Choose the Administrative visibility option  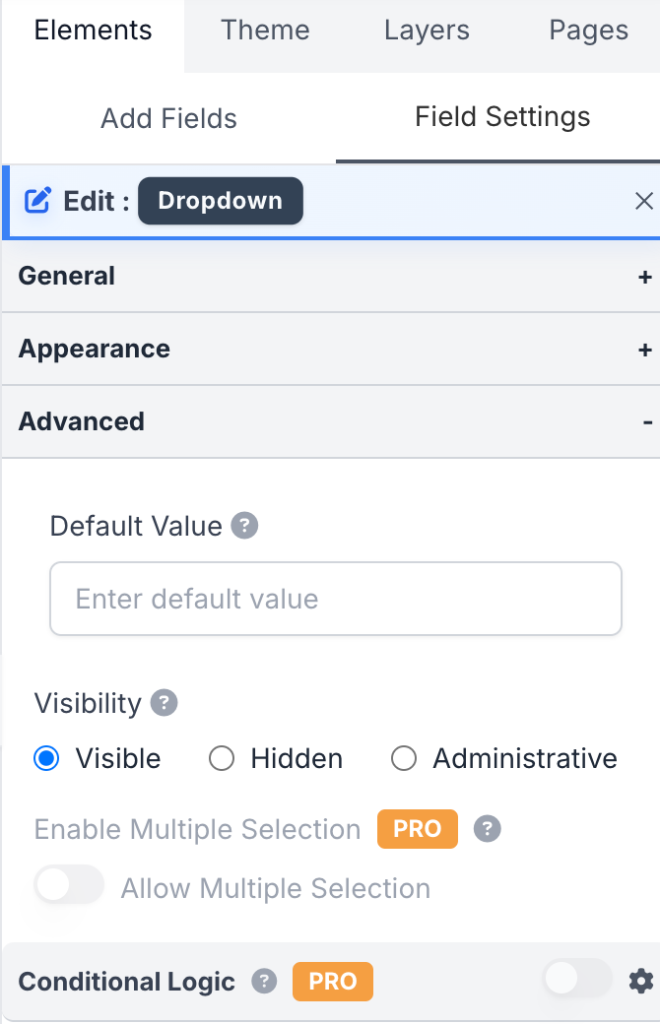click(x=403, y=759)
